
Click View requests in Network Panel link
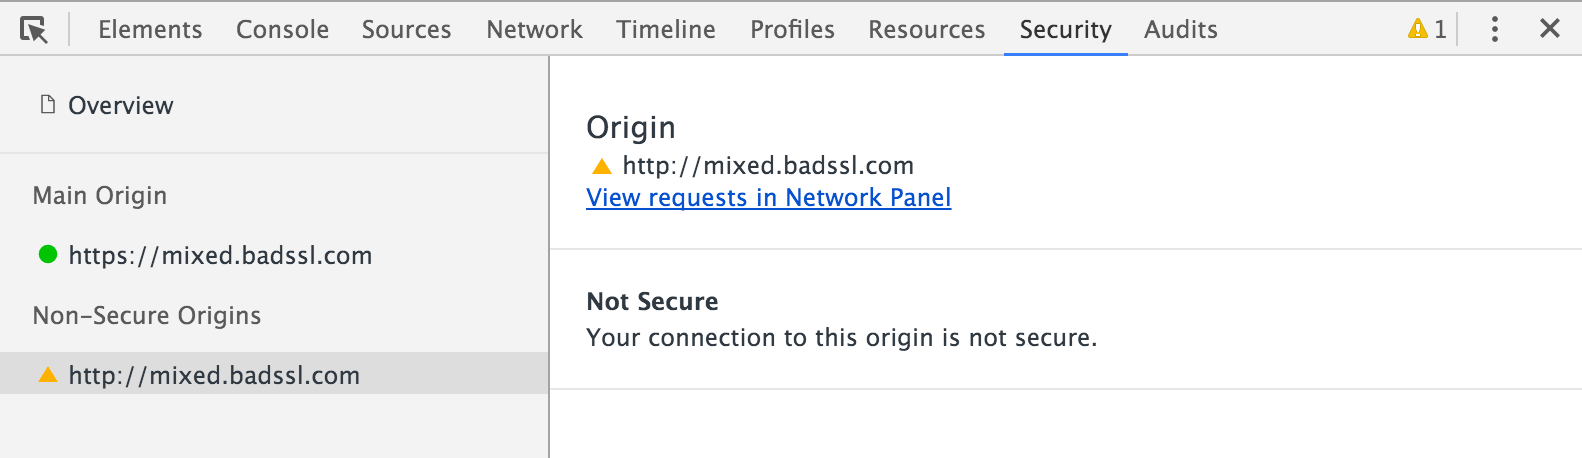click(768, 198)
